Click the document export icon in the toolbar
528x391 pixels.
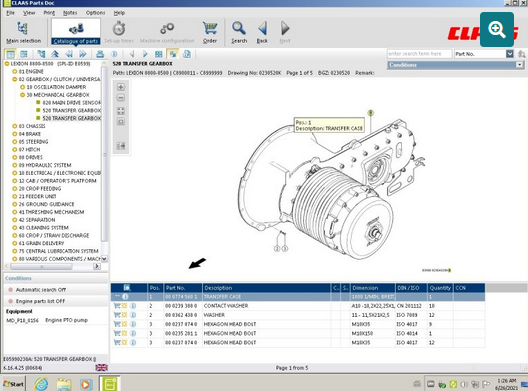click(x=187, y=54)
